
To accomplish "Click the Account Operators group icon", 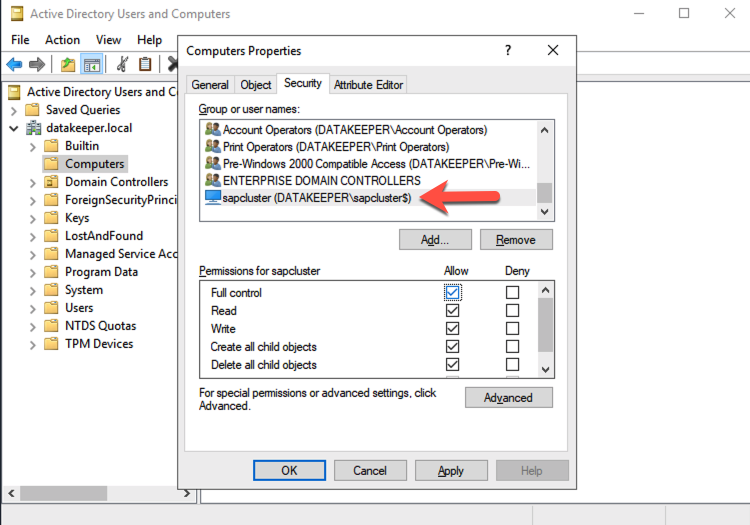I will point(212,129).
